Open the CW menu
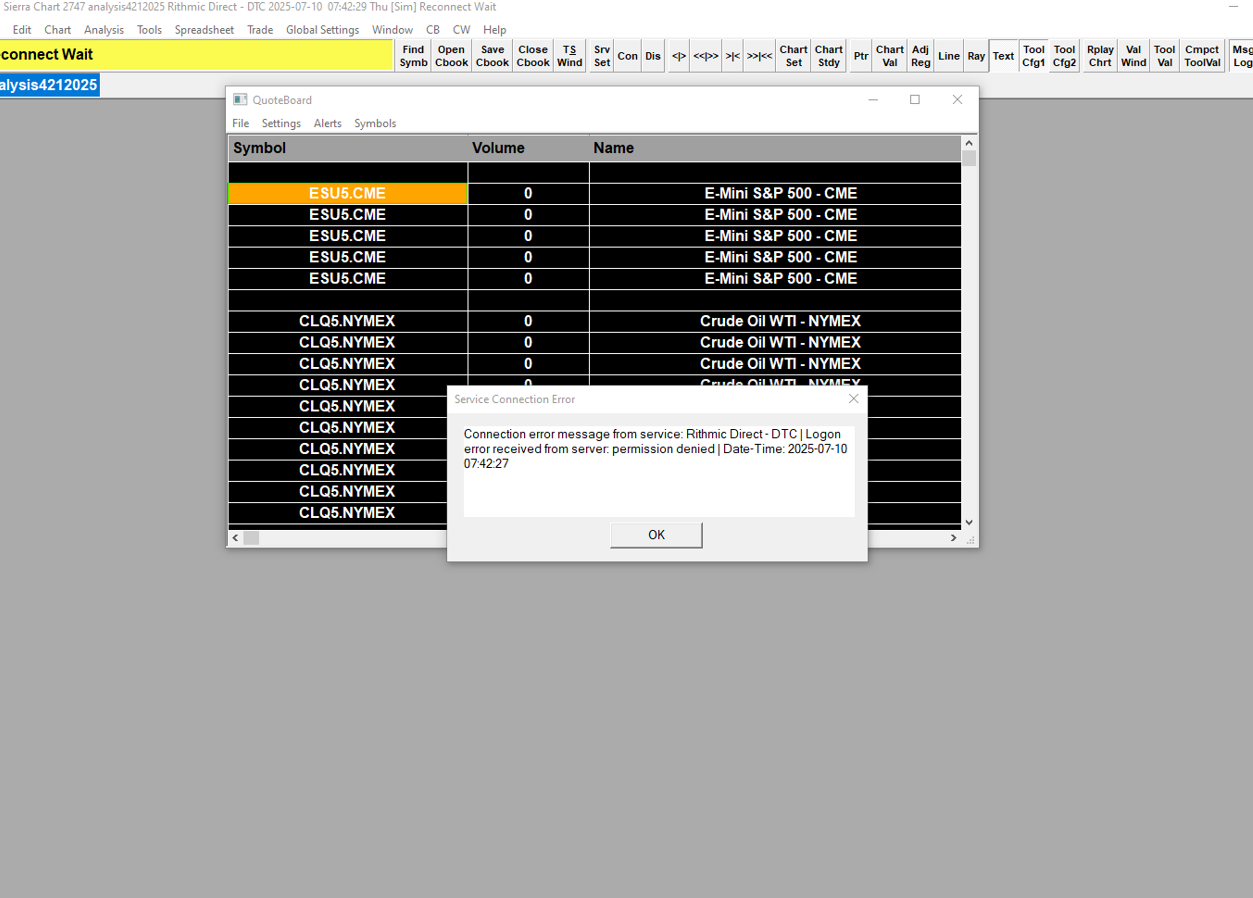 [x=461, y=30]
